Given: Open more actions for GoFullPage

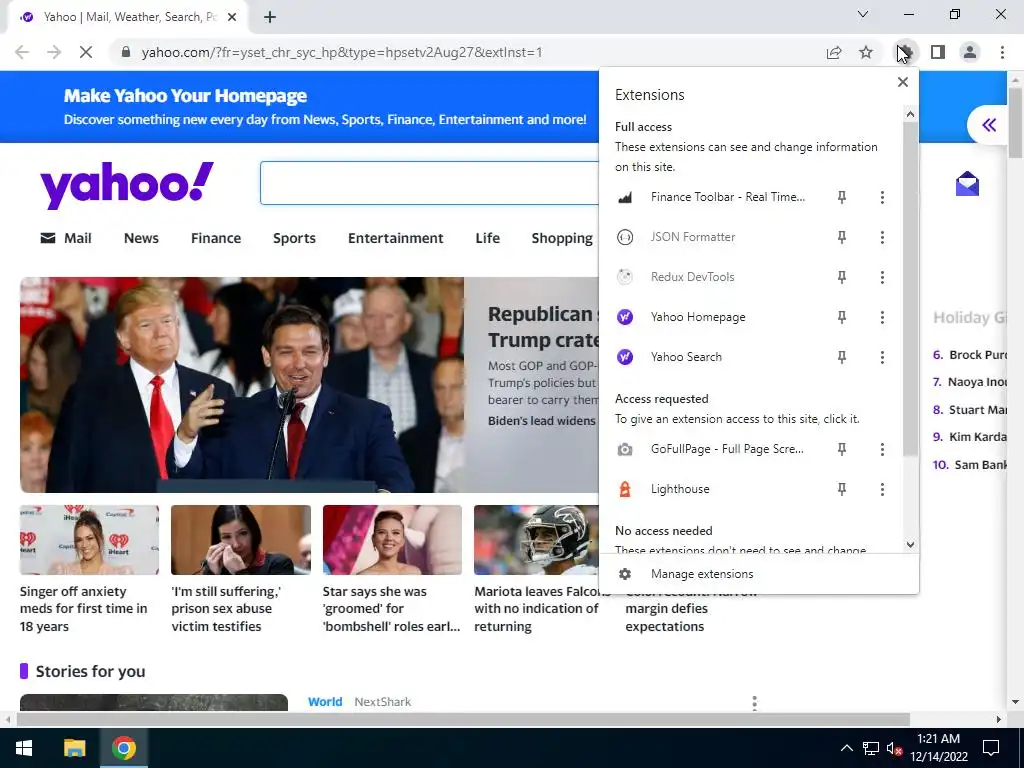Looking at the screenshot, I should (882, 449).
